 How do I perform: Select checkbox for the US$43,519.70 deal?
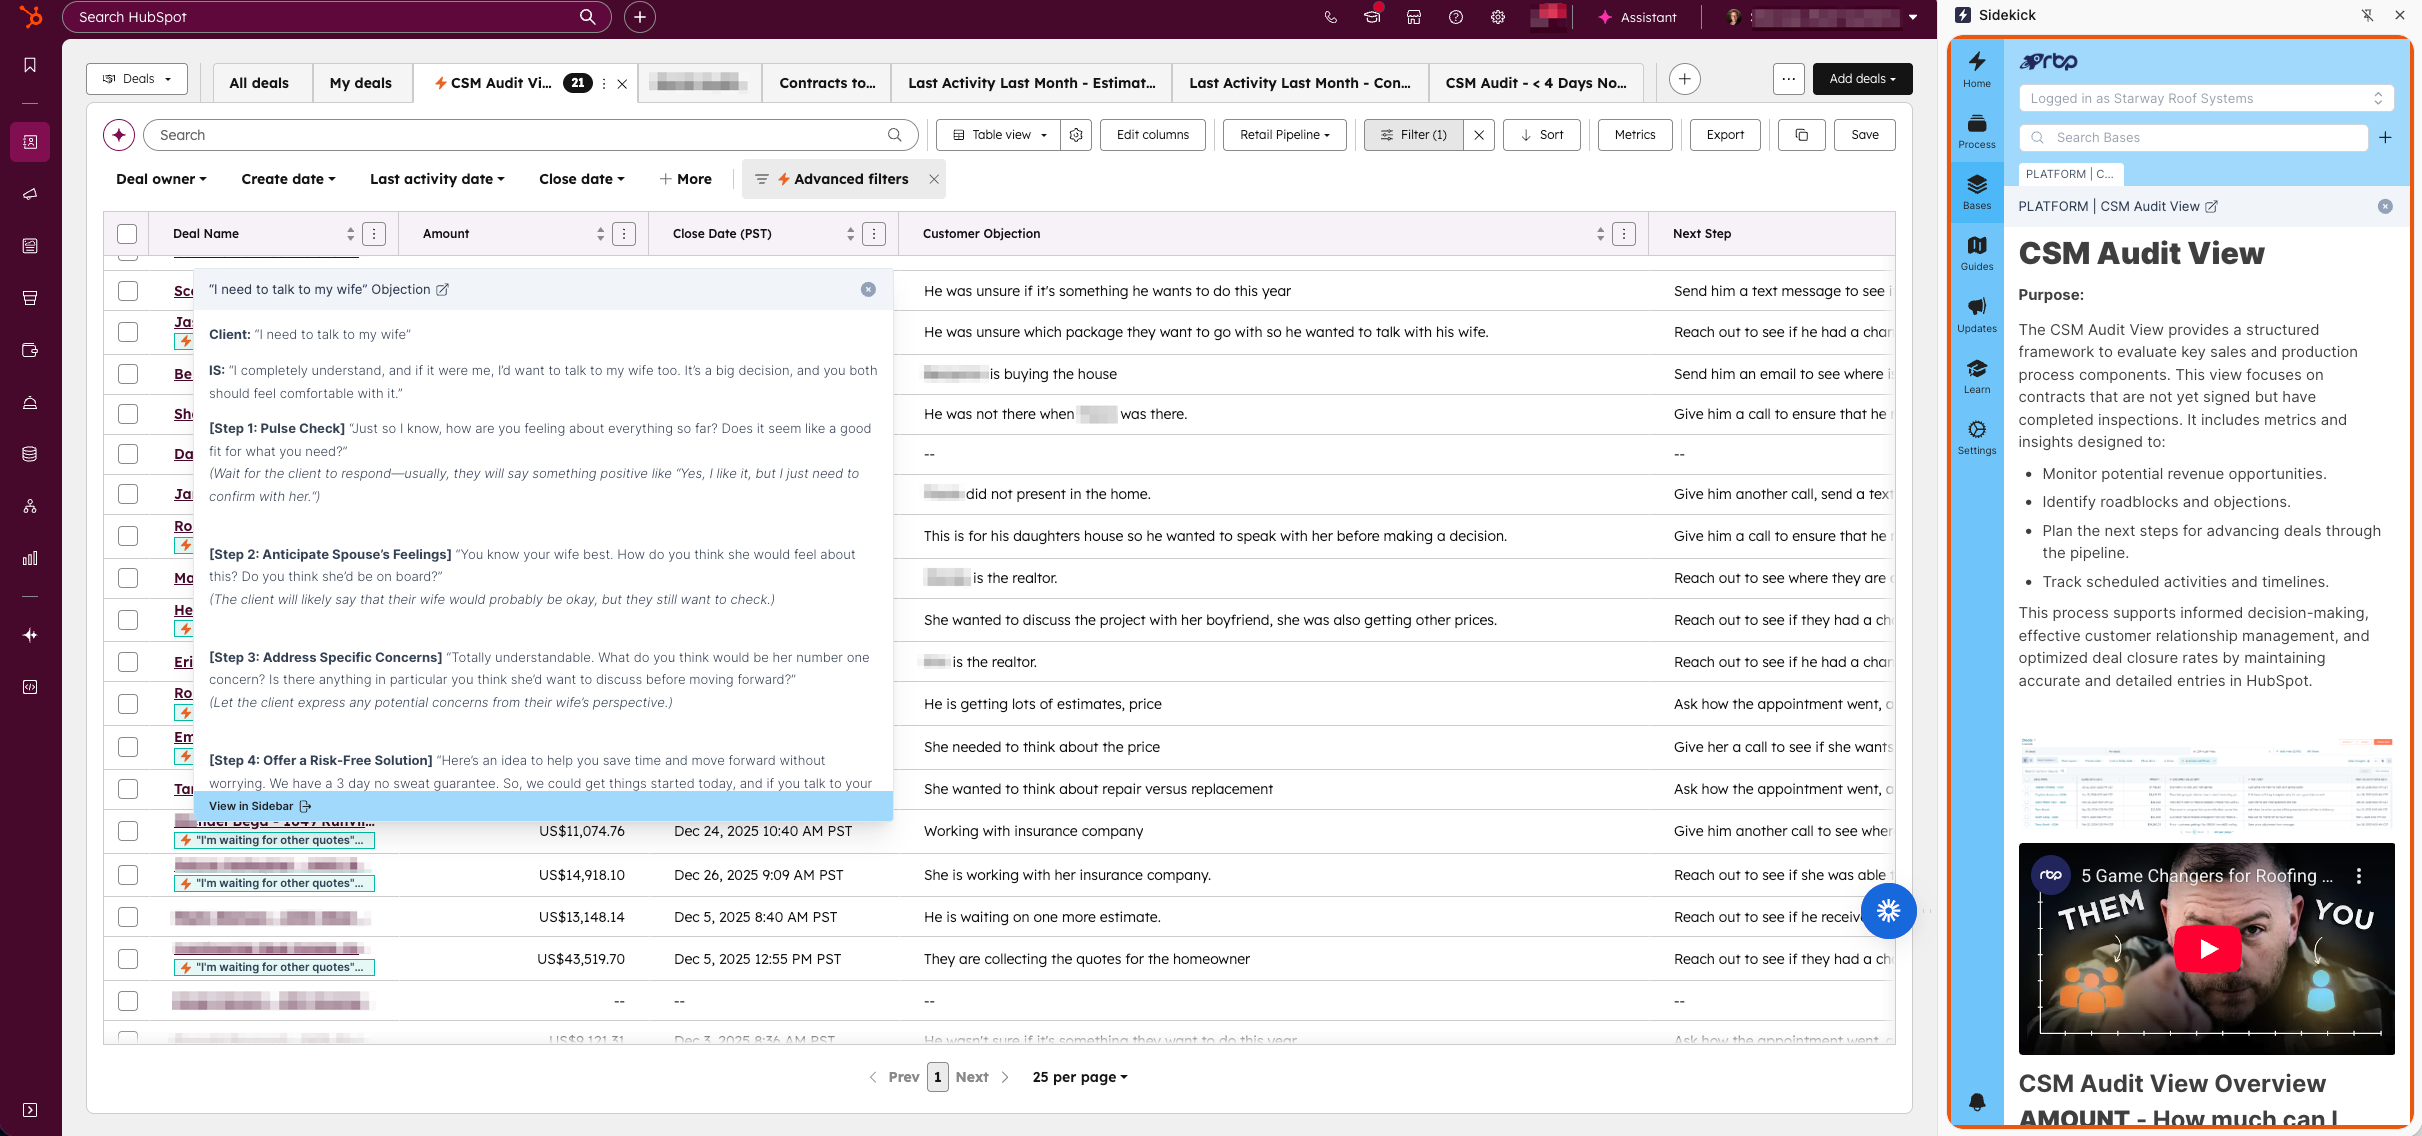(127, 959)
